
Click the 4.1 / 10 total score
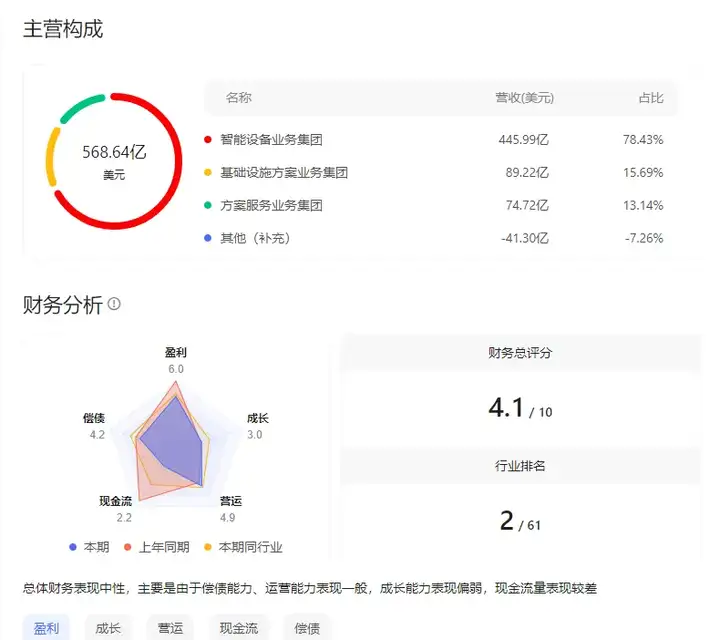[520, 408]
